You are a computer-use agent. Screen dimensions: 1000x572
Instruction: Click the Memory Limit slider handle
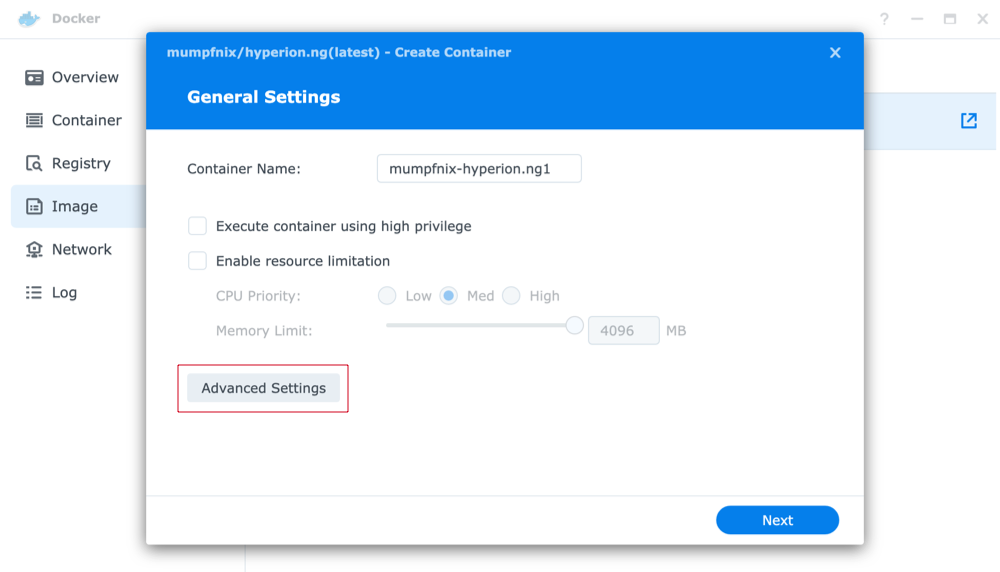pyautogui.click(x=574, y=325)
